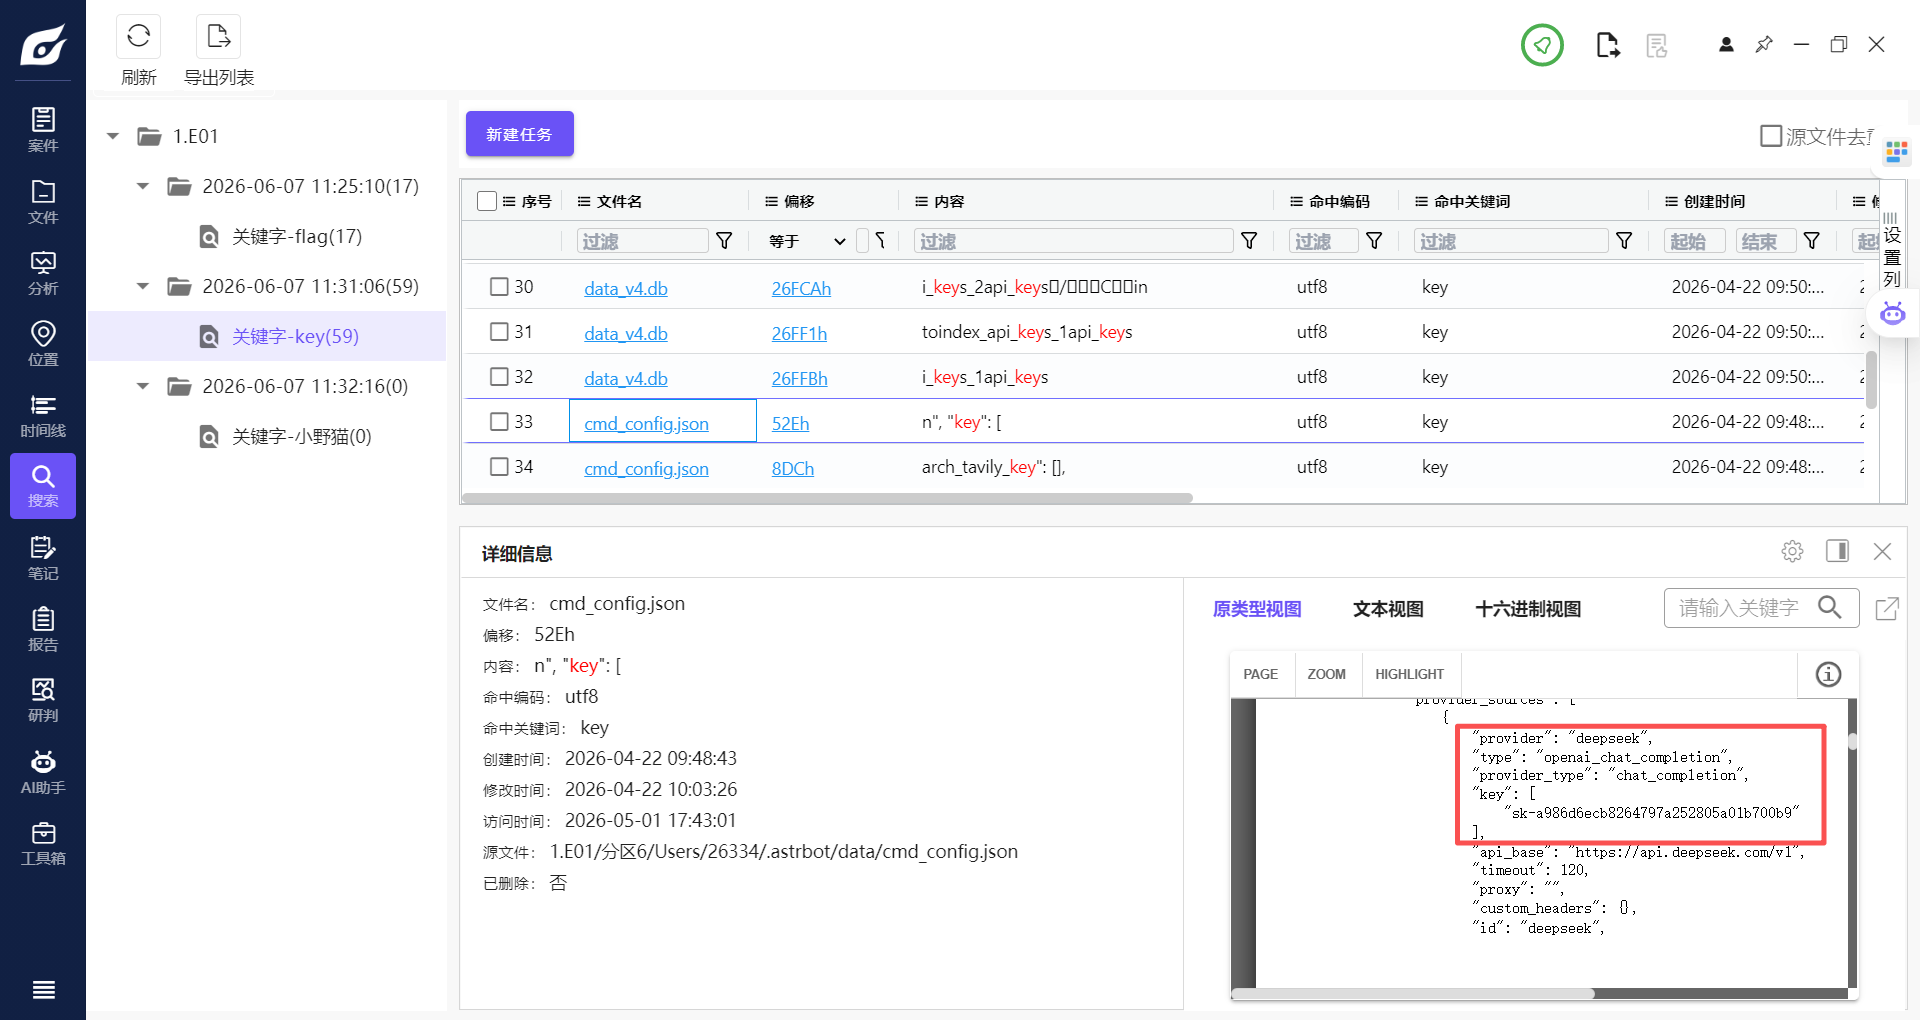Open the details panel settings gear
1920x1020 pixels.
(x=1792, y=551)
